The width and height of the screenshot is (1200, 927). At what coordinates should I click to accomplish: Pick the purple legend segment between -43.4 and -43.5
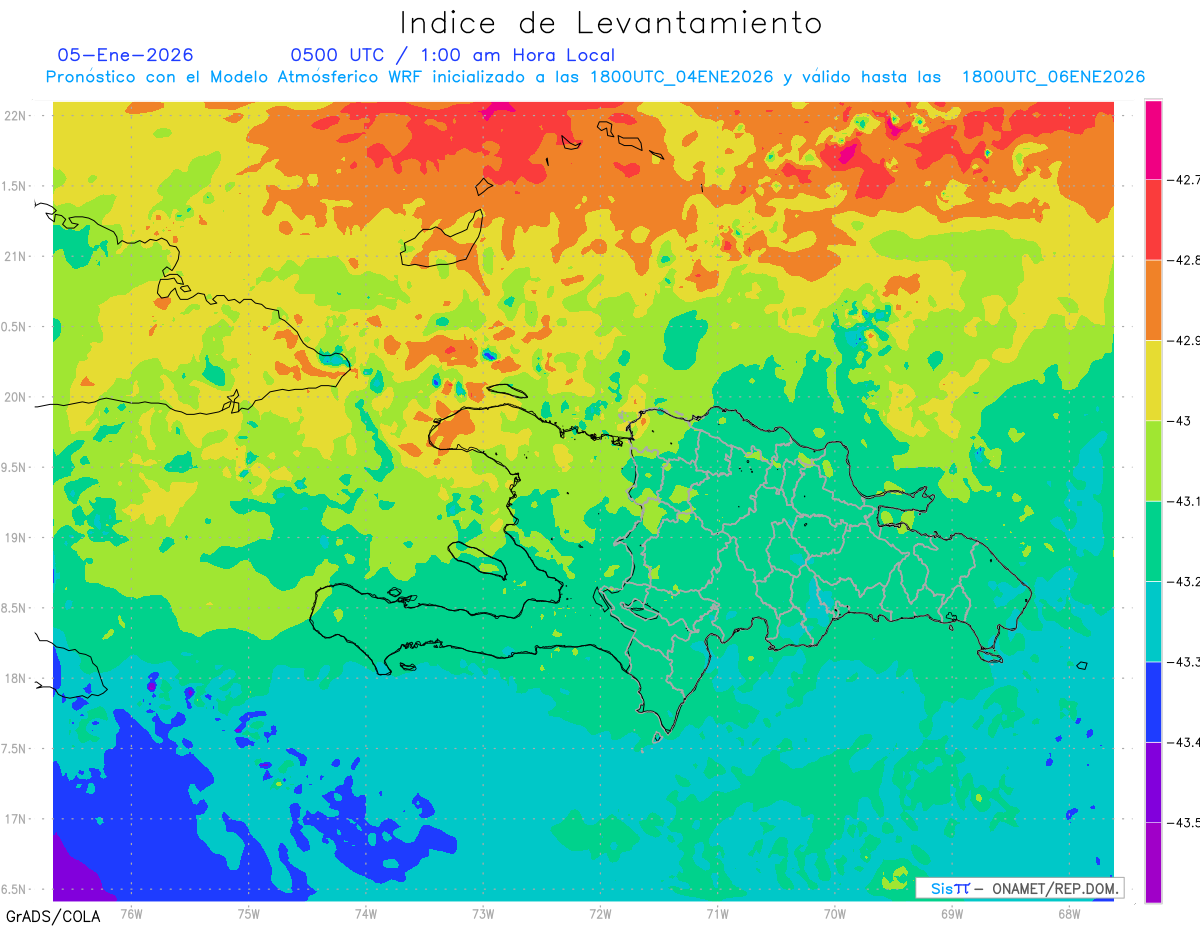(x=1153, y=782)
